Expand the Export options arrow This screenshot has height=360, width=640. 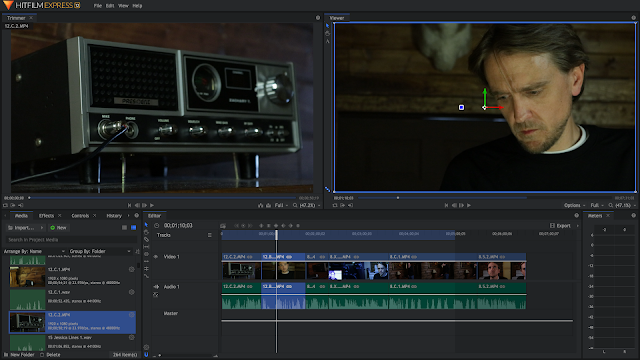pos(577,226)
